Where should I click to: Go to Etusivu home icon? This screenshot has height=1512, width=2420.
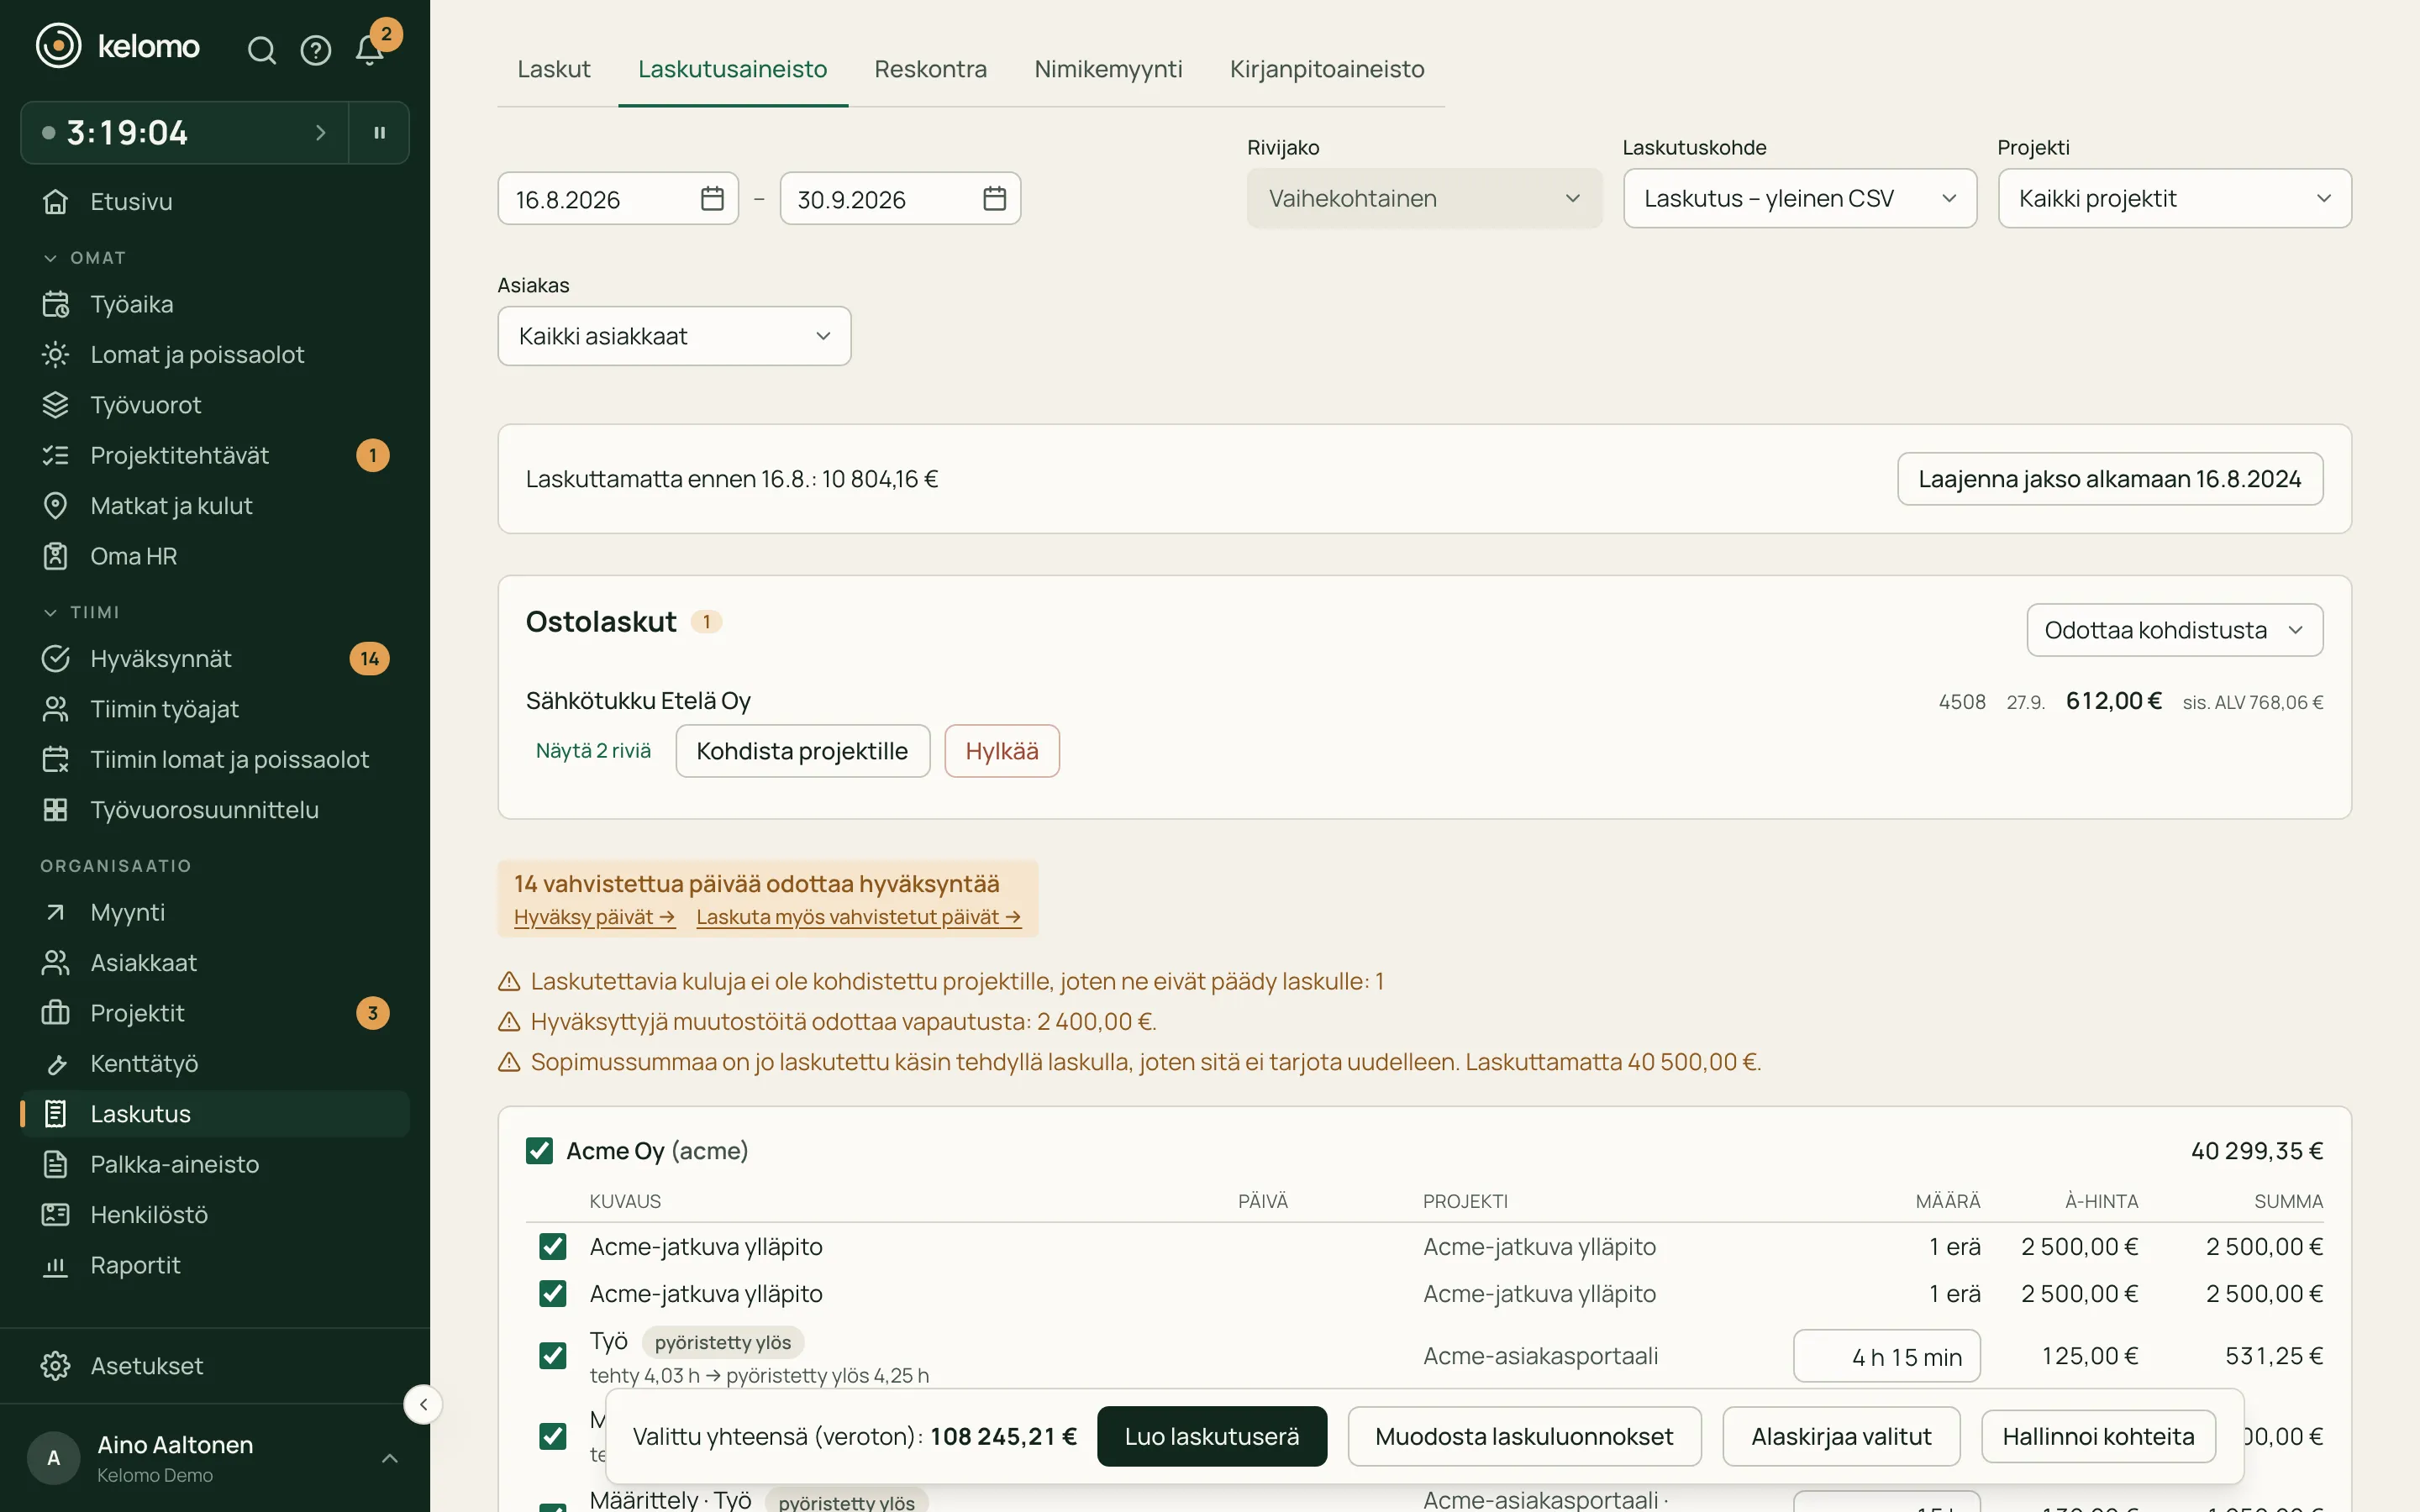56,201
